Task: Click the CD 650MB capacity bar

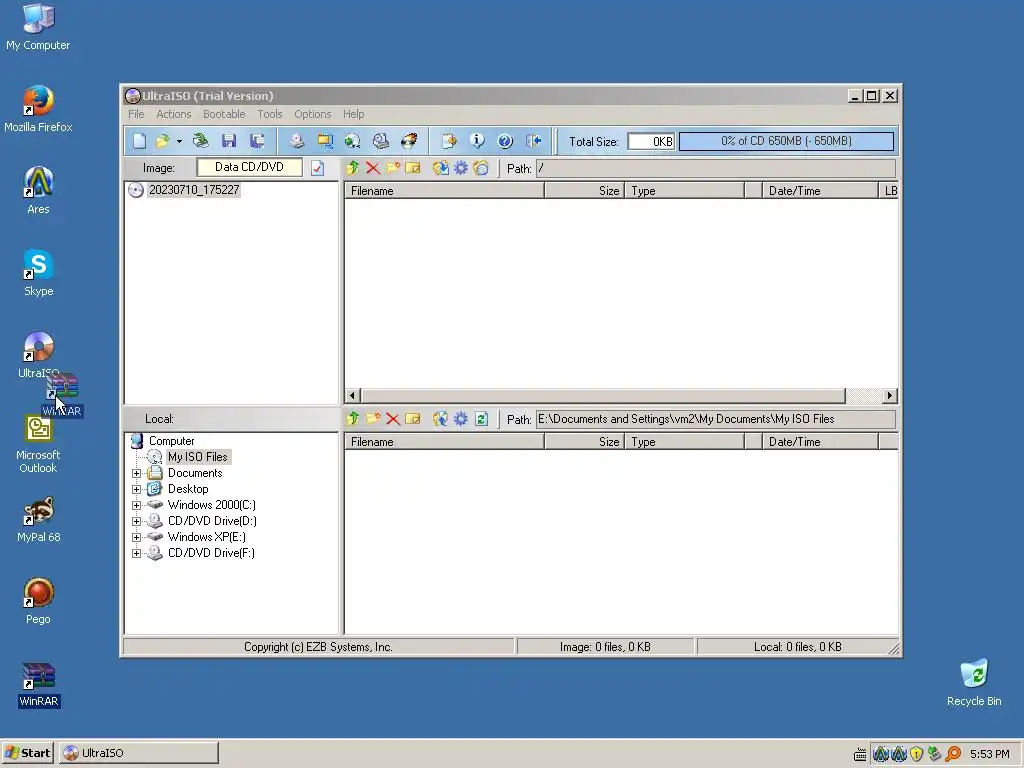Action: pyautogui.click(x=786, y=141)
